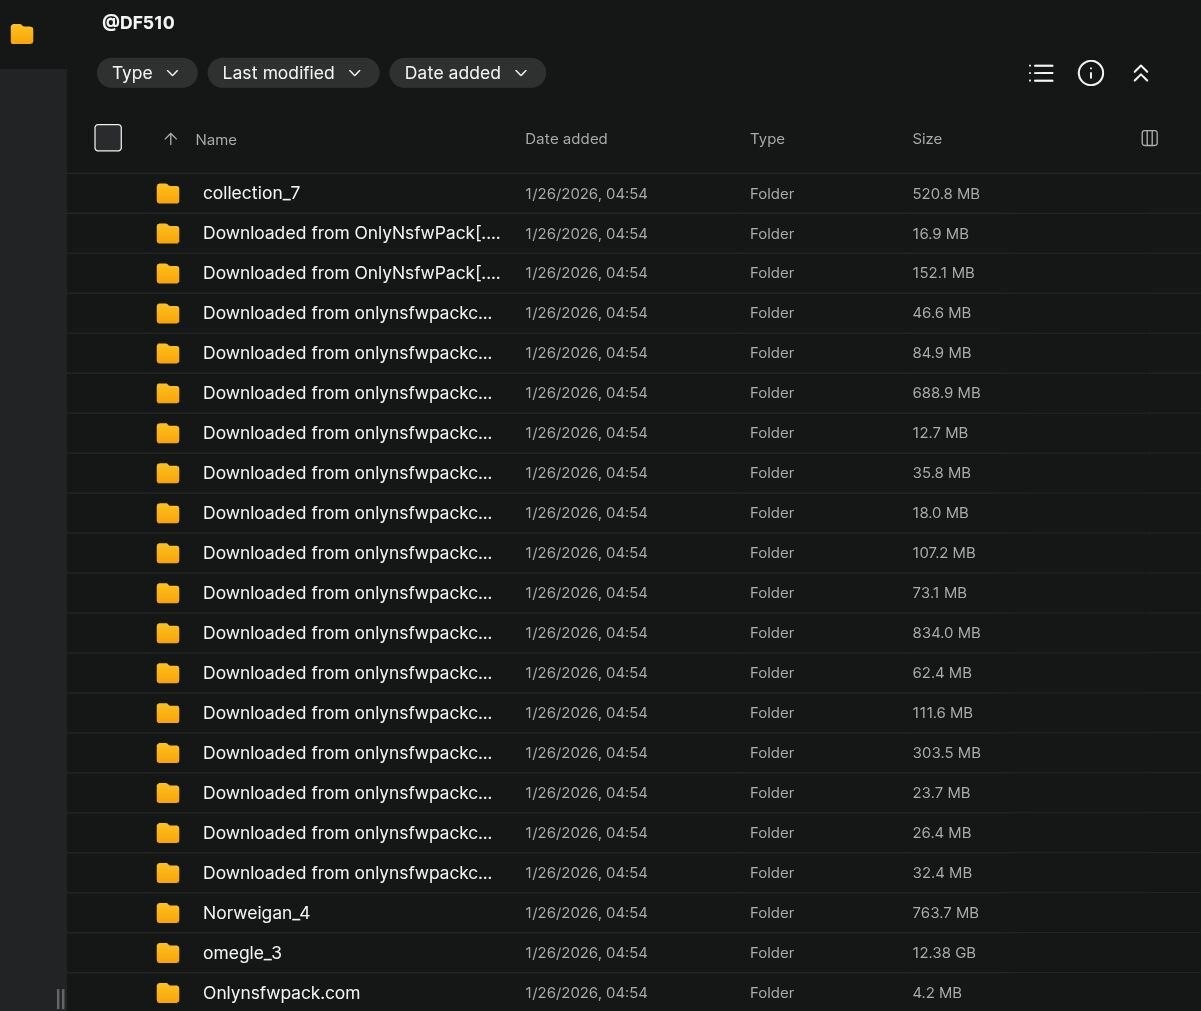Open the Date added filter dropdown

click(466, 73)
